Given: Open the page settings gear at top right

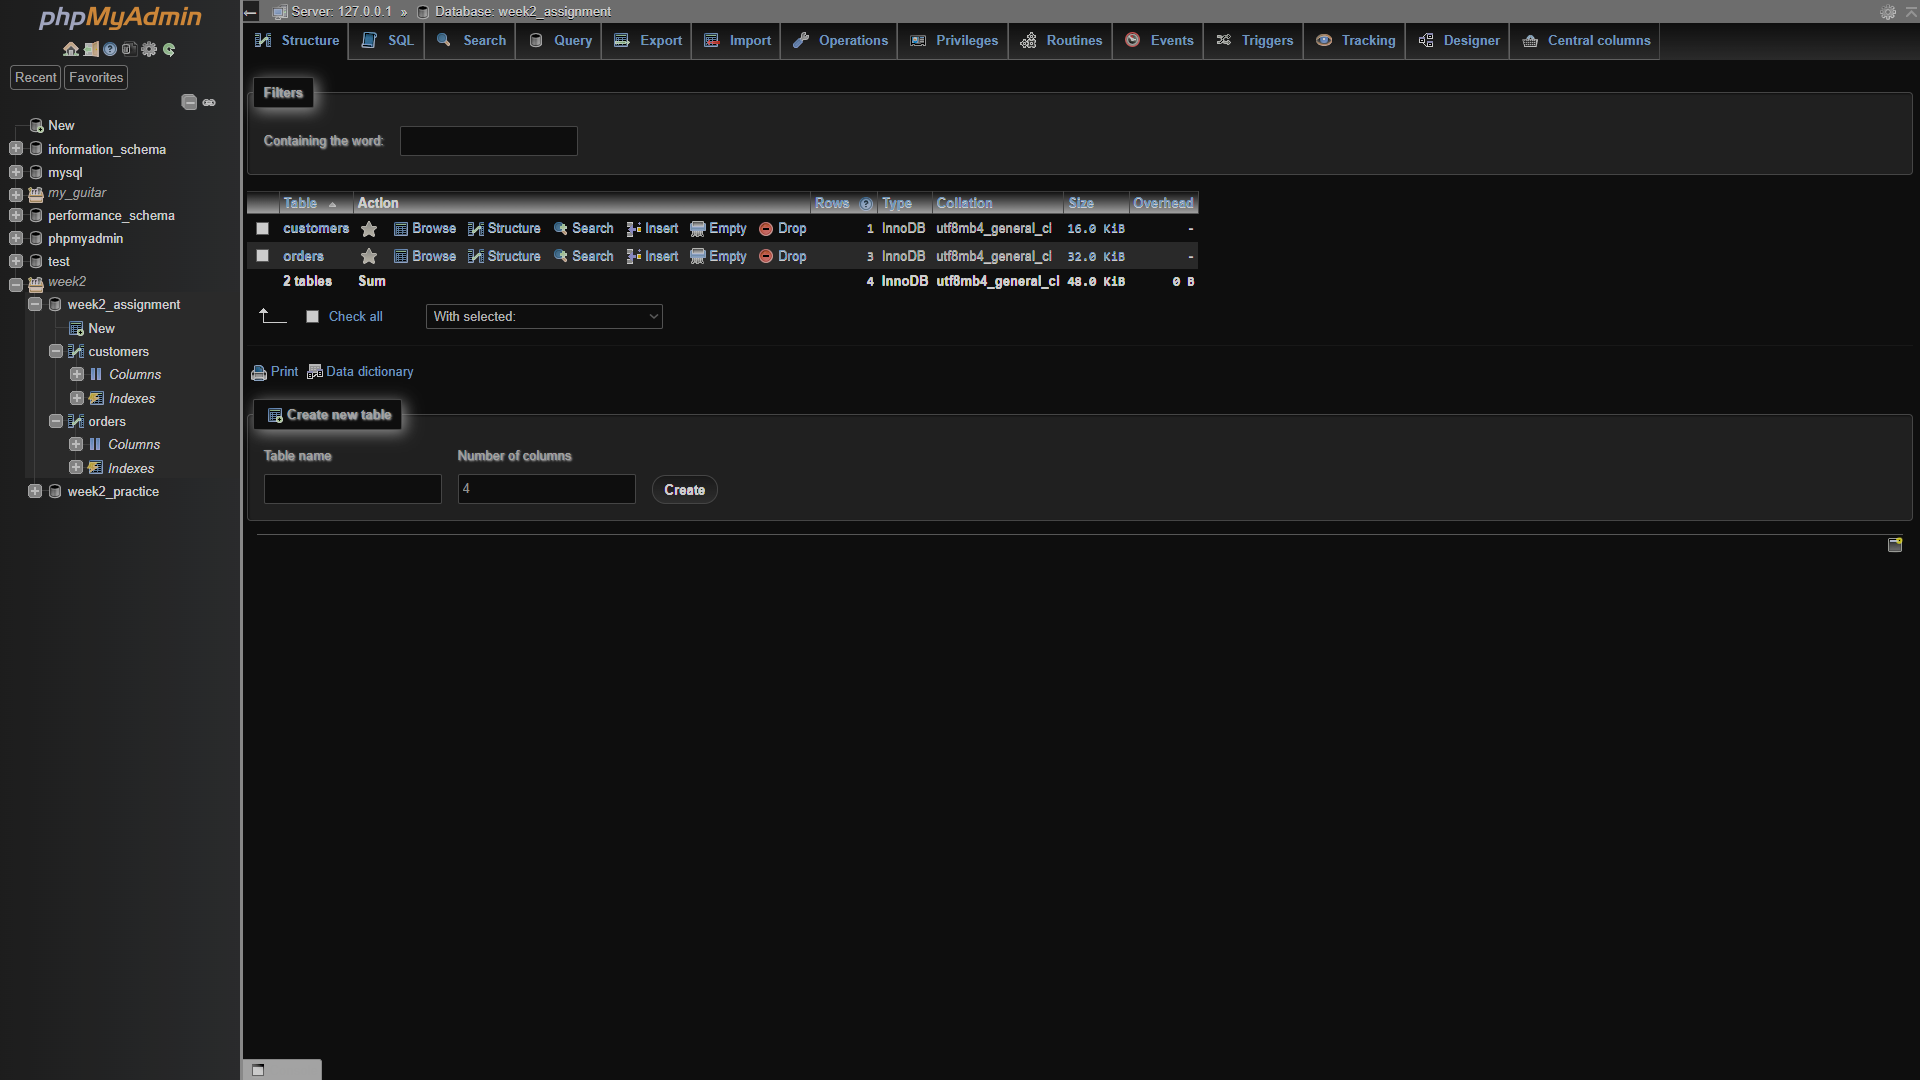Looking at the screenshot, I should click(x=1888, y=12).
